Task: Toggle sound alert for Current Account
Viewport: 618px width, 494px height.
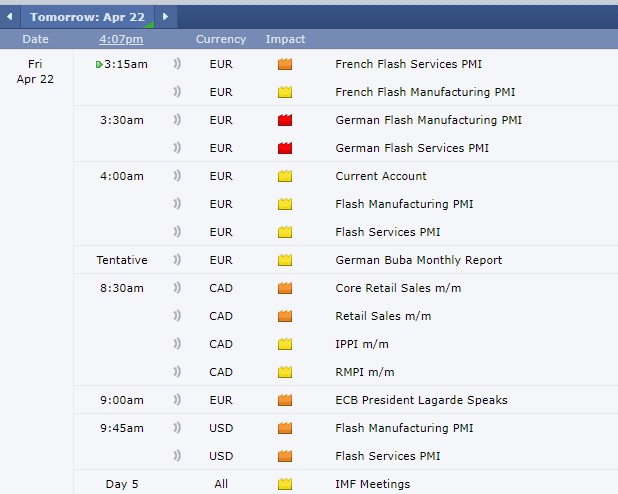Action: (x=177, y=176)
